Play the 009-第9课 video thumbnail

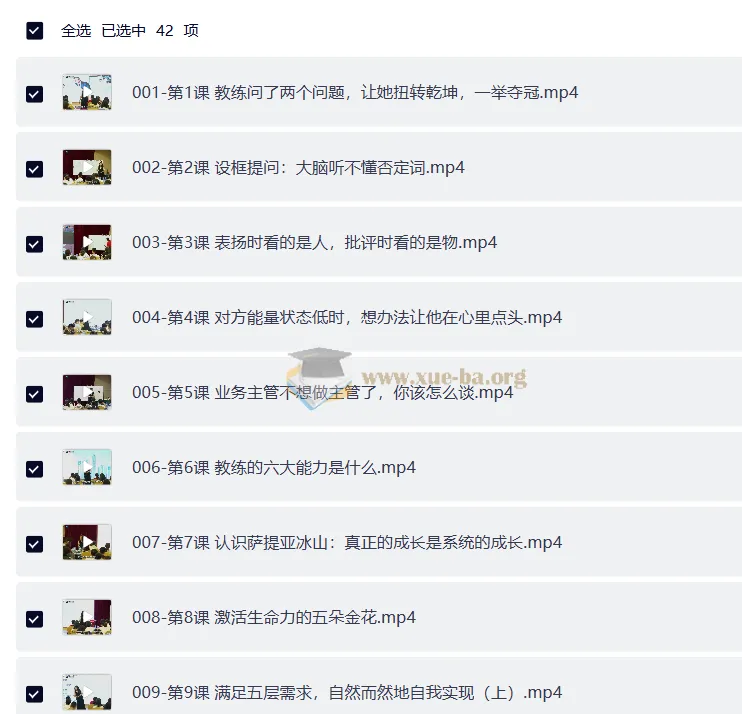point(87,692)
